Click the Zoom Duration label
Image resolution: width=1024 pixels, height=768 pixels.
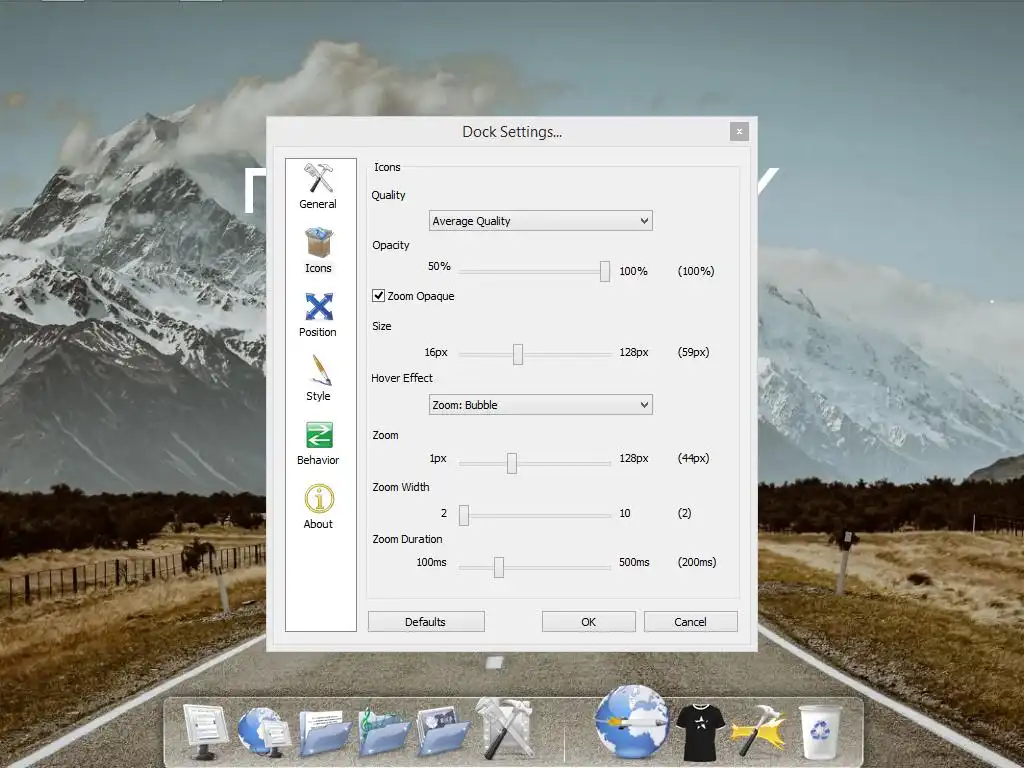[x=408, y=539]
